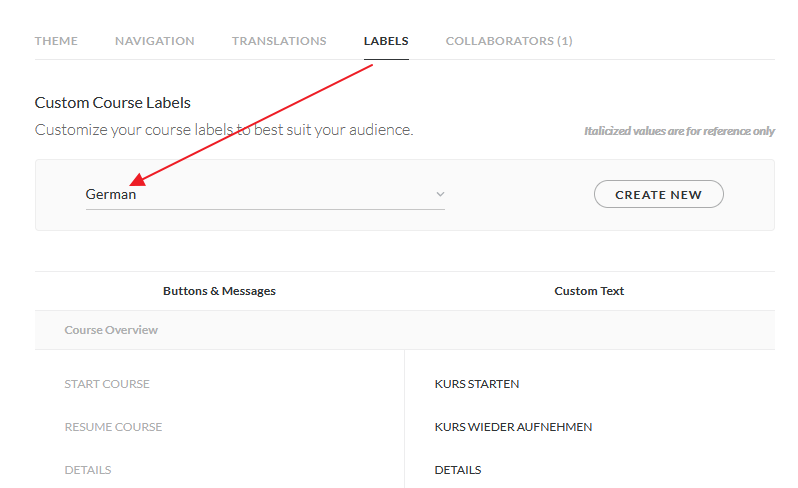Click the KURS WIEDER AUFNEHMEN text field
The image size is (798, 488).
point(513,427)
